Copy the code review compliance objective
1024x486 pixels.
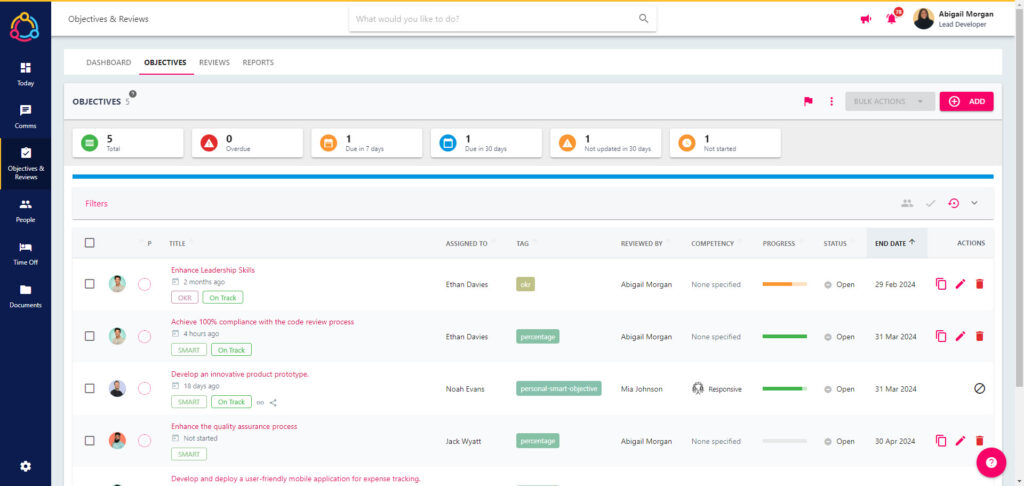click(941, 336)
